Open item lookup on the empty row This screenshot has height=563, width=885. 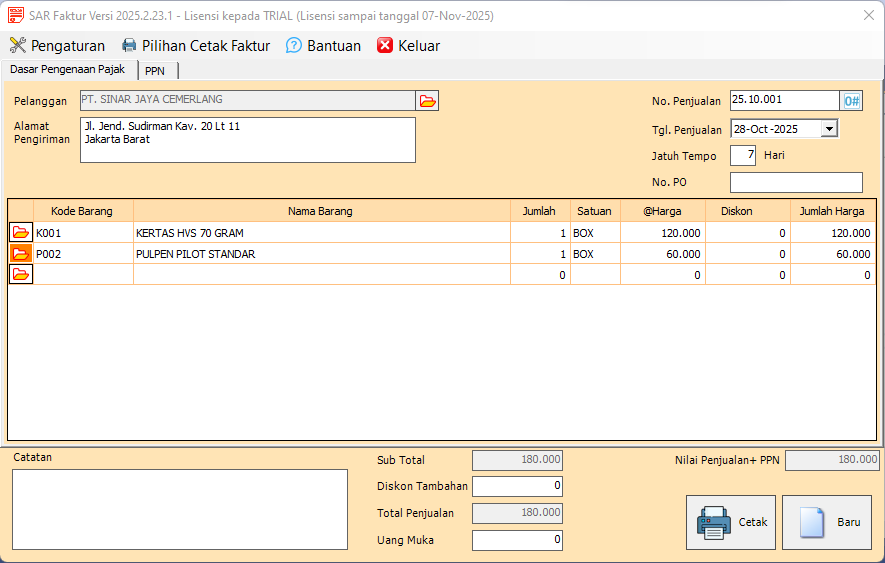tap(21, 275)
